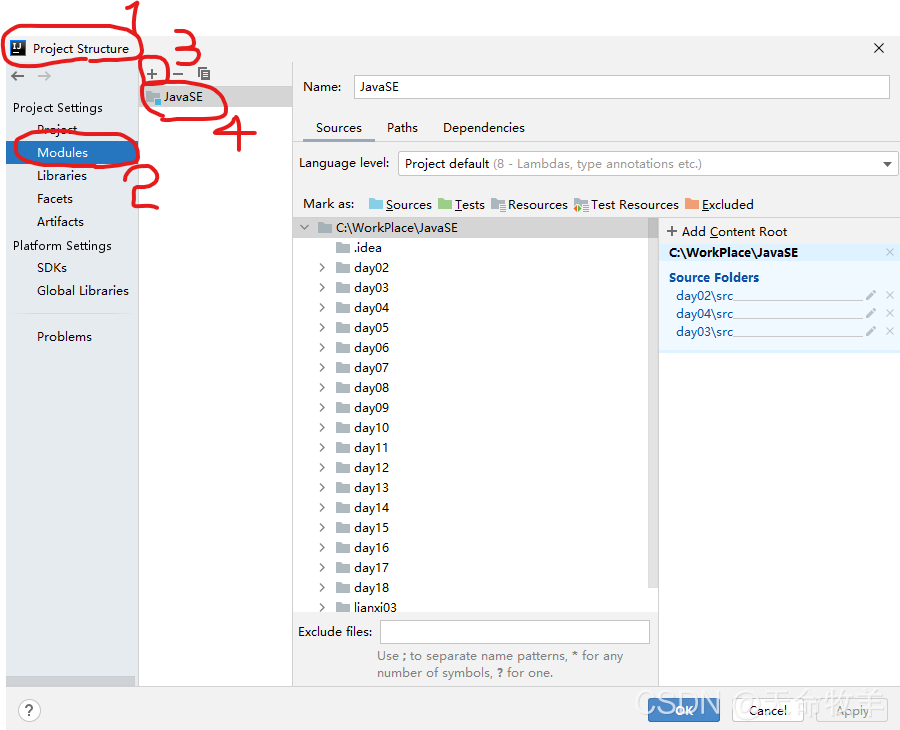Expand the day08 folder
900x730 pixels.
click(x=322, y=387)
